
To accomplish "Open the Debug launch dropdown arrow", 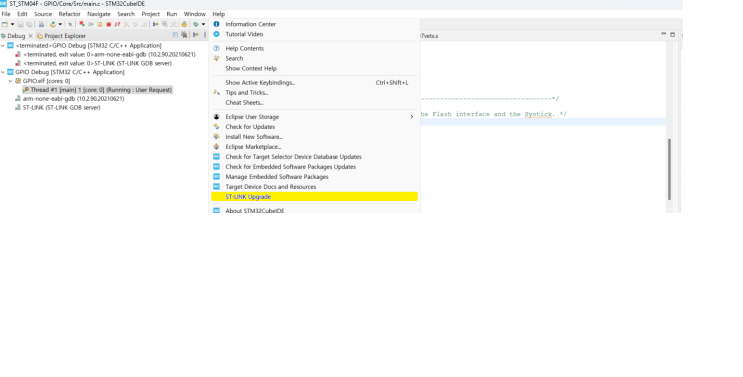I will coord(203,24).
